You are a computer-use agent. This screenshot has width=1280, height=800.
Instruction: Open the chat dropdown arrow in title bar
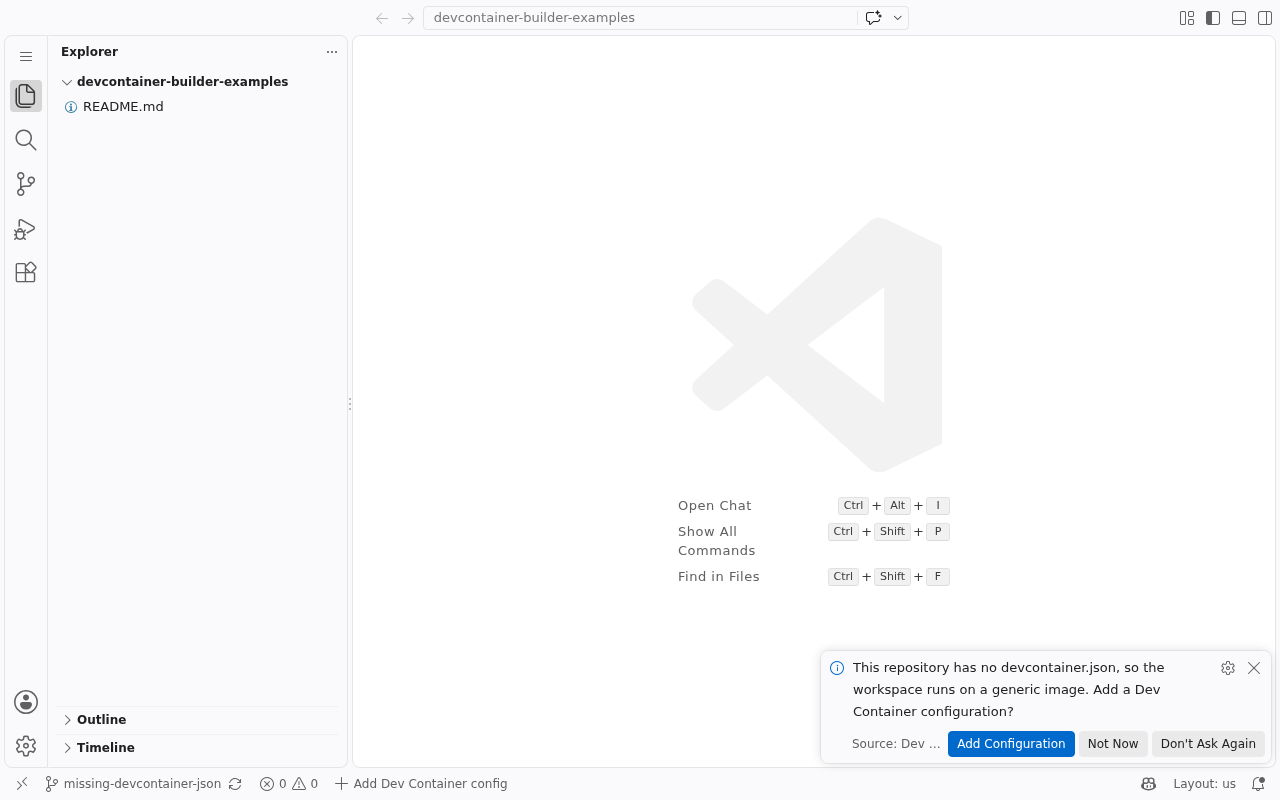pyautogui.click(x=898, y=18)
